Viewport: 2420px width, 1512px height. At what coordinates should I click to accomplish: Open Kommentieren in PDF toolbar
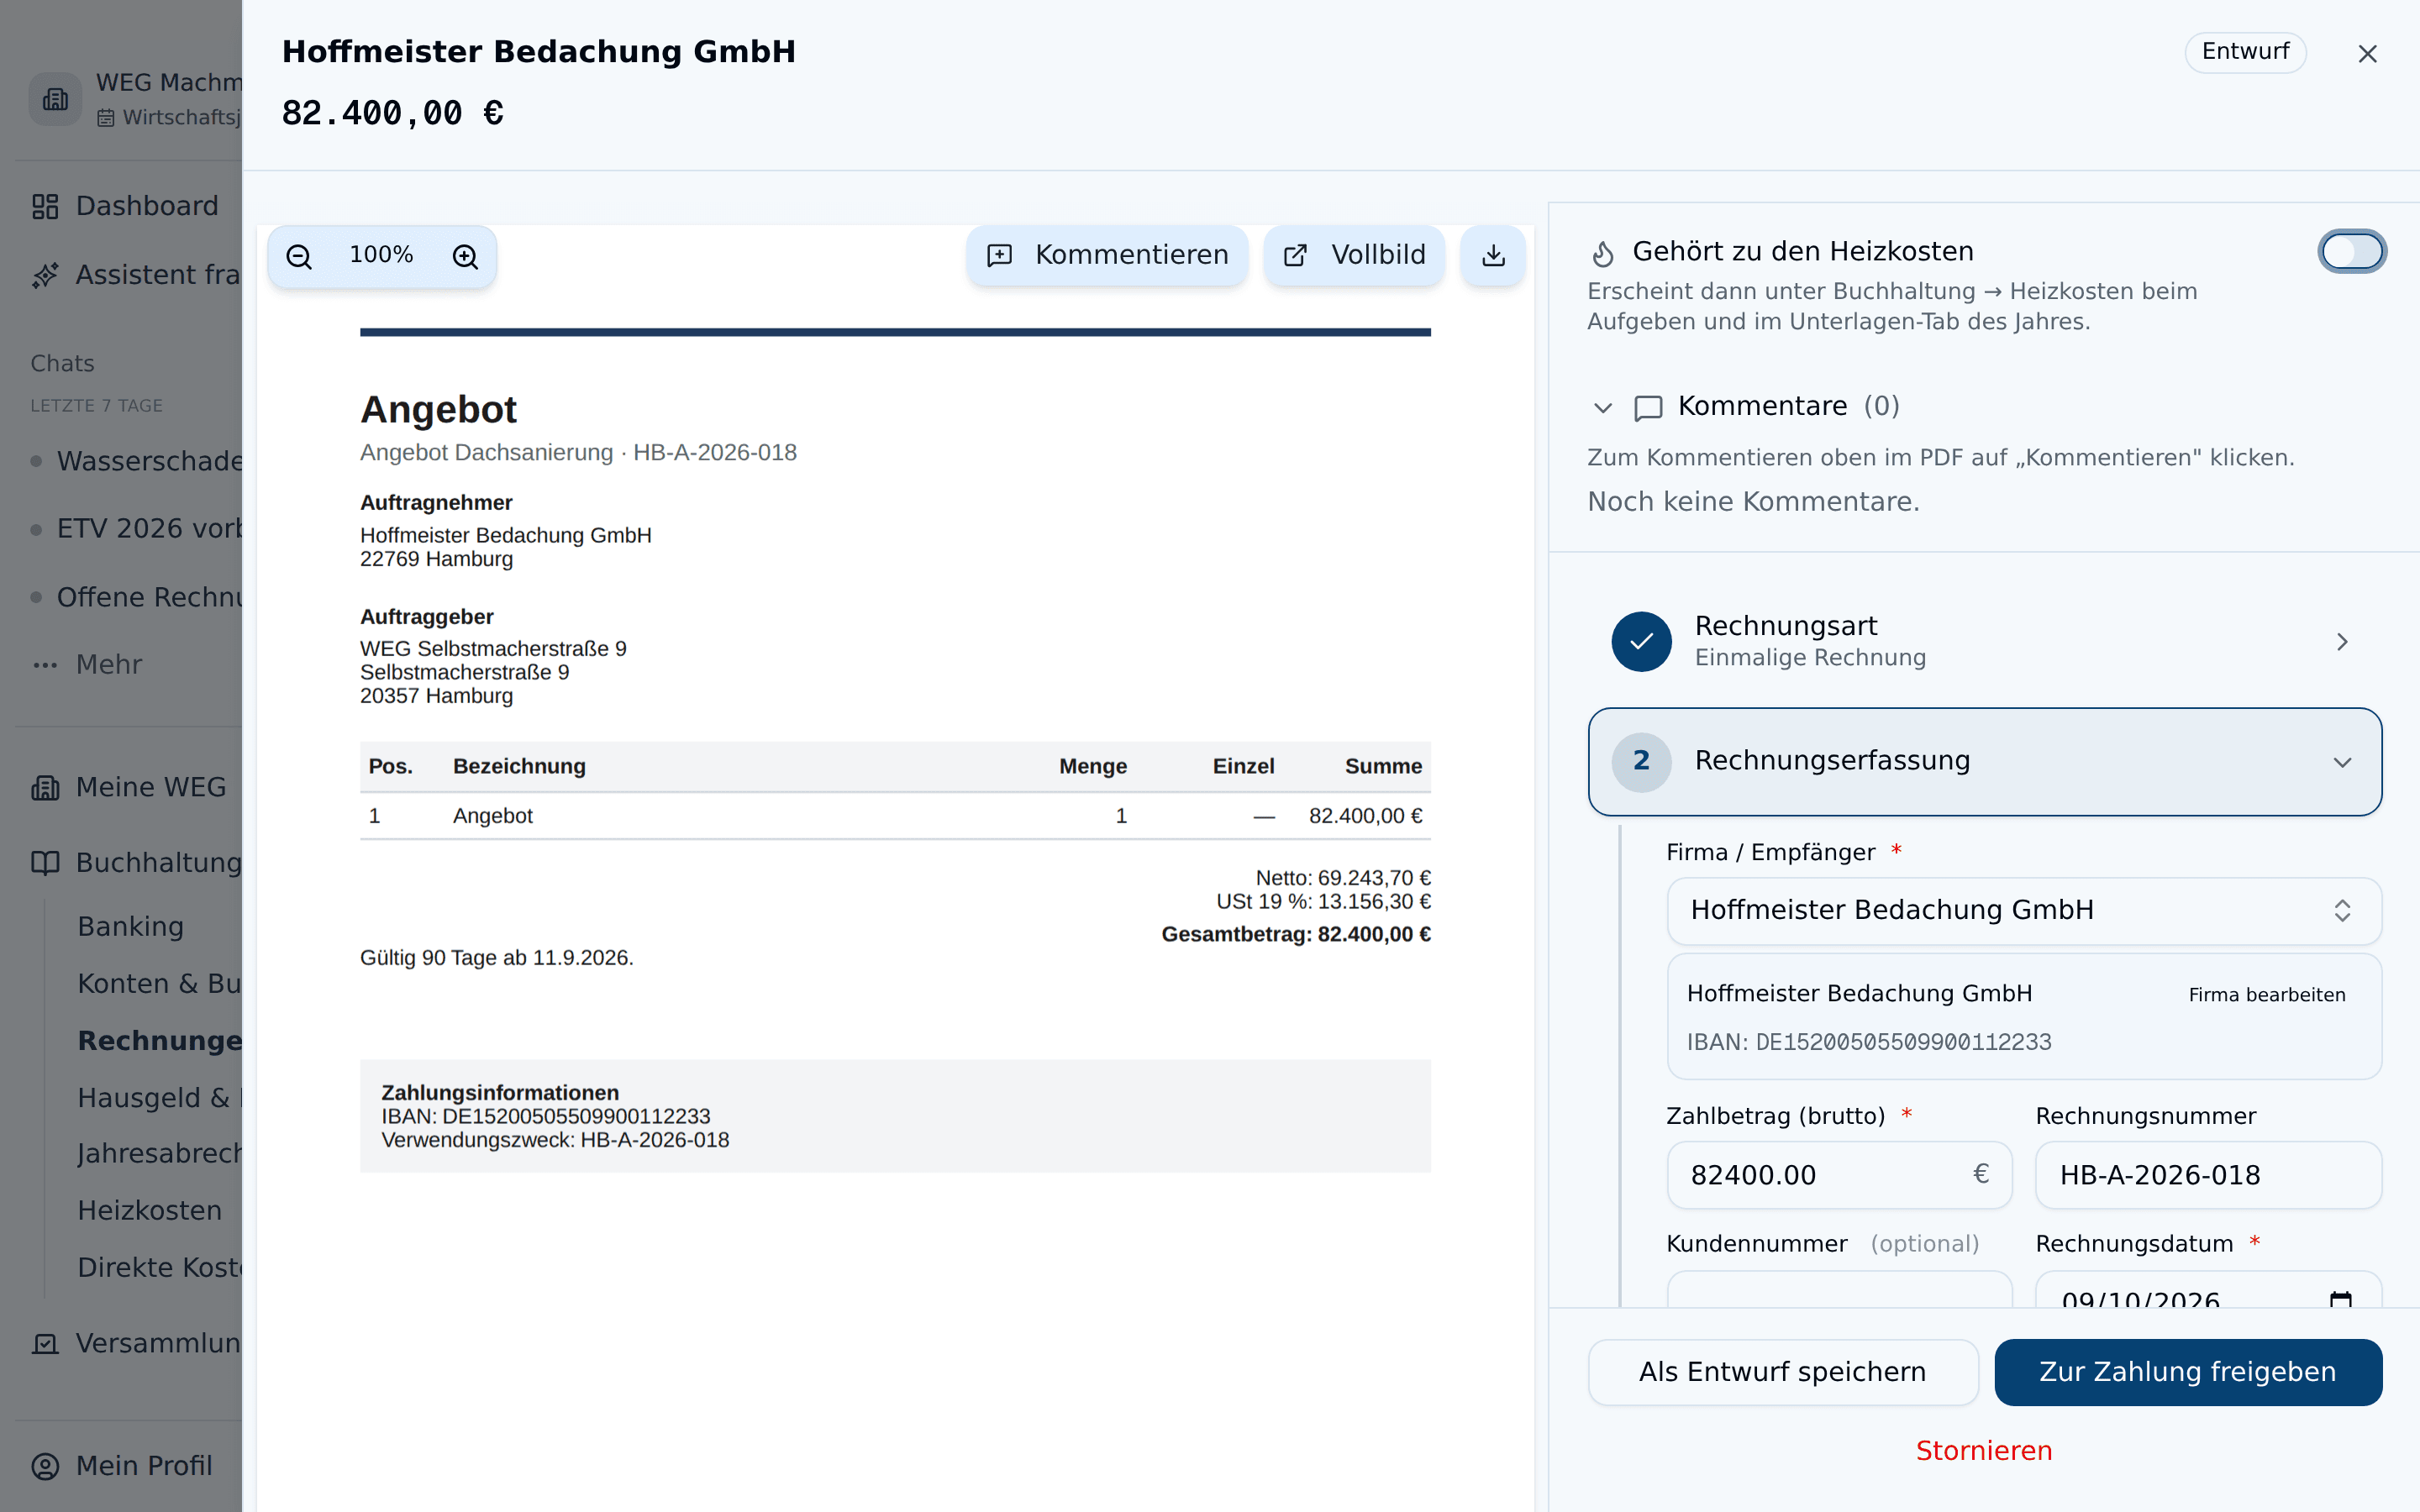click(1107, 256)
